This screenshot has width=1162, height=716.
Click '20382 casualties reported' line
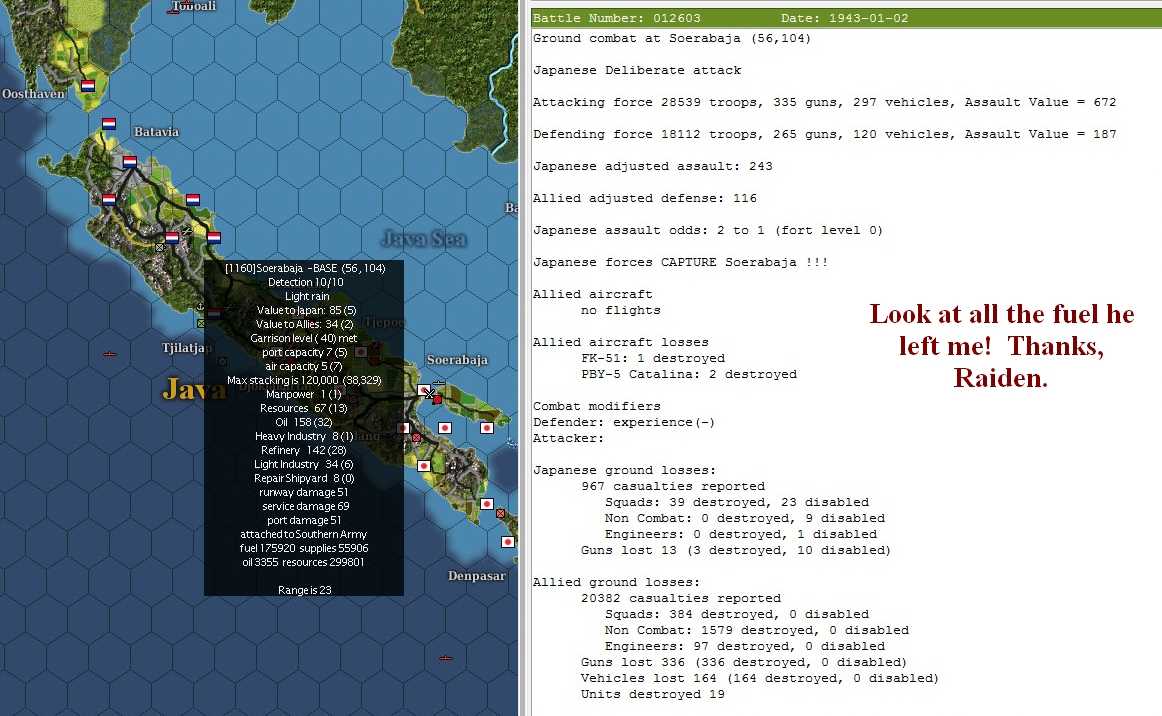[680, 598]
